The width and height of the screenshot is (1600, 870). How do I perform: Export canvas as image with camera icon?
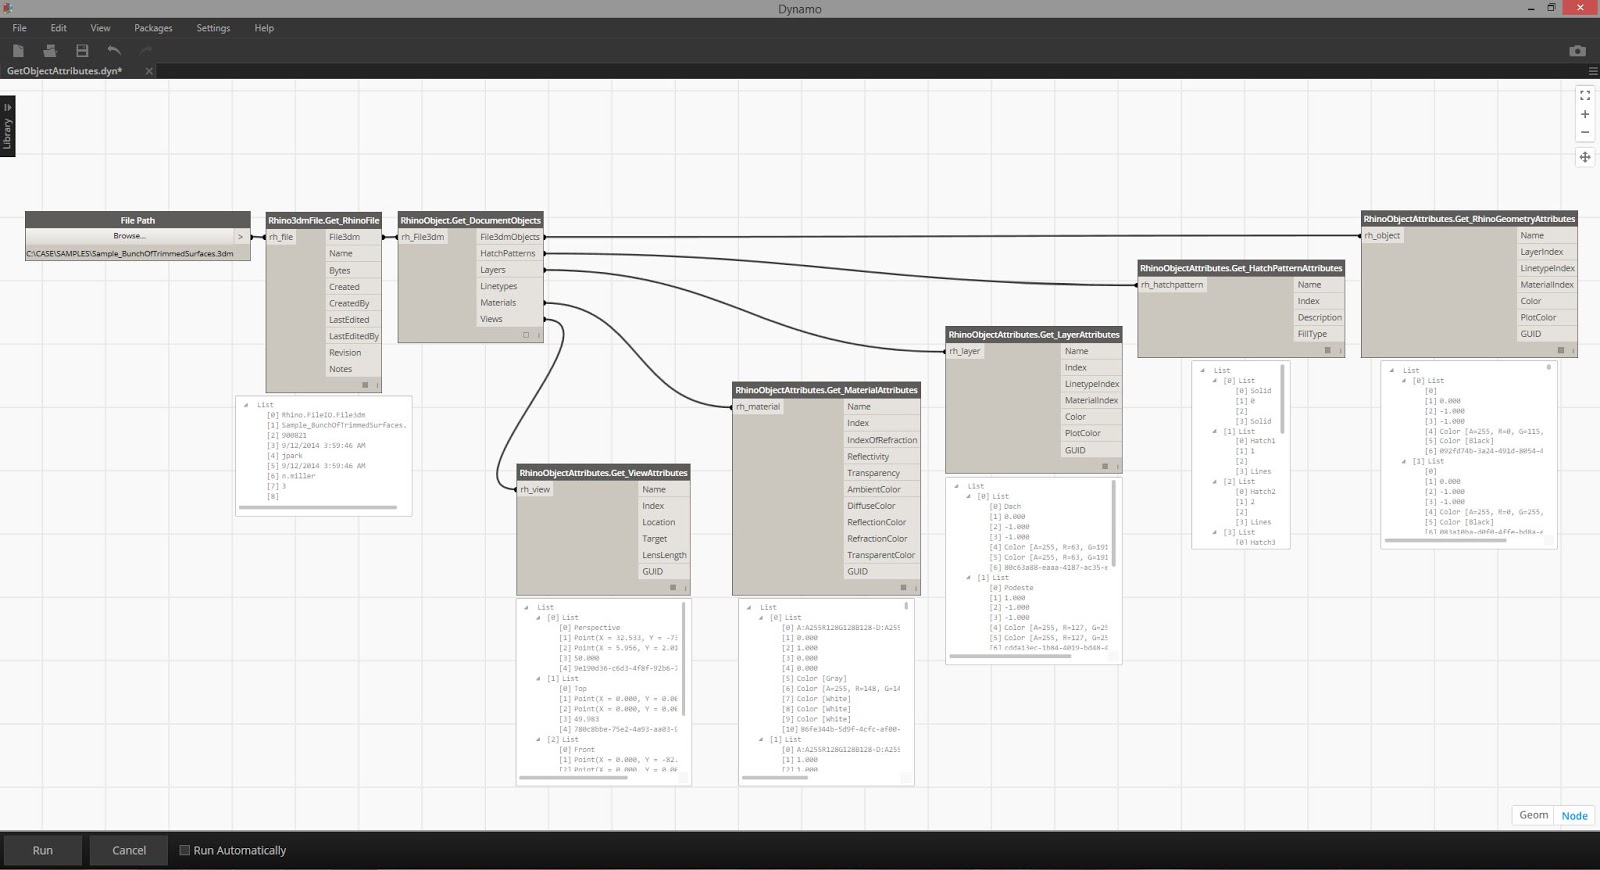click(x=1577, y=51)
